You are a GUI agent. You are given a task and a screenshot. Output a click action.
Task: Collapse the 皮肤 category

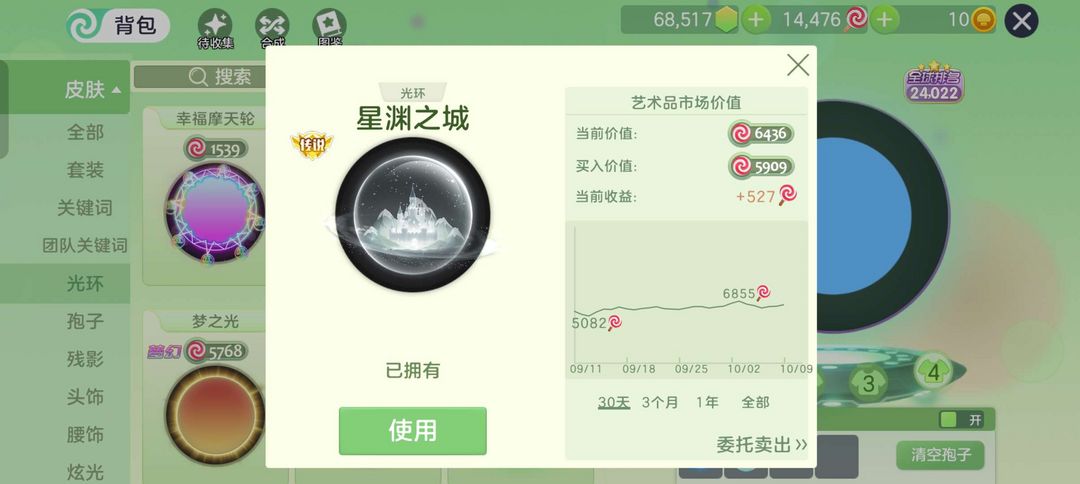click(x=93, y=89)
